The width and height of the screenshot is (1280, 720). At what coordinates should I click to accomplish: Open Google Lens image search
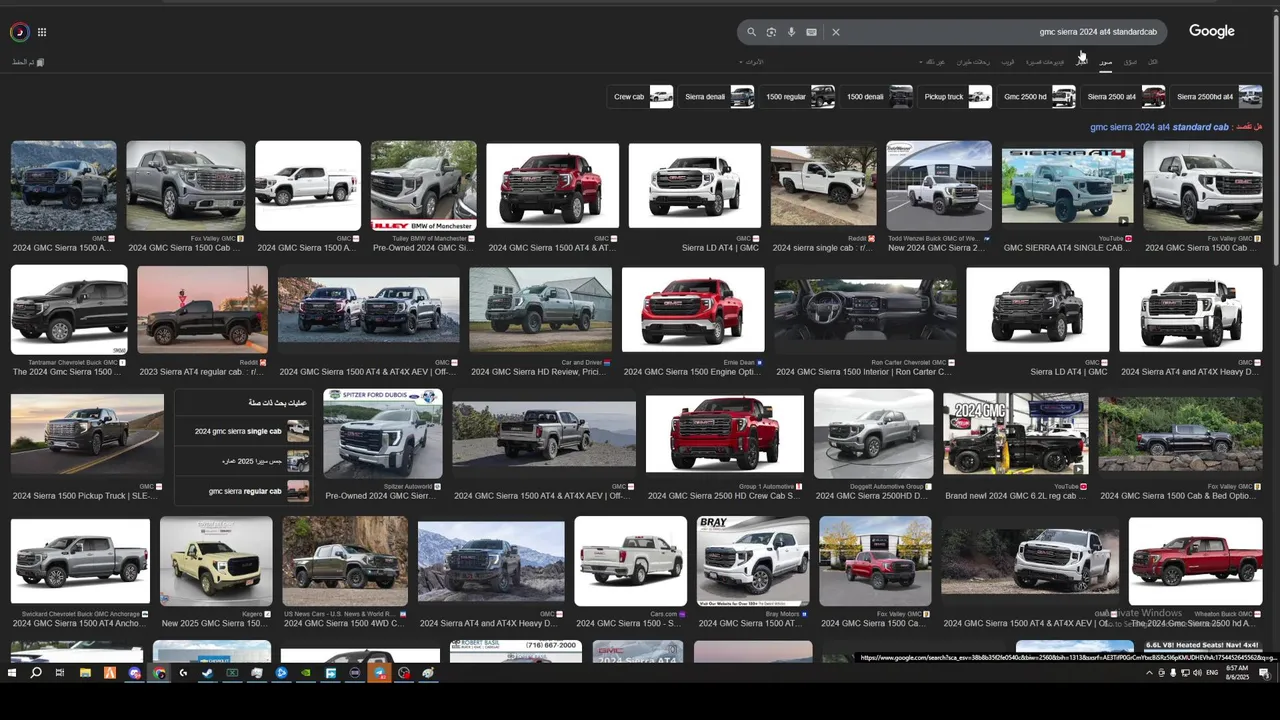[x=771, y=32]
